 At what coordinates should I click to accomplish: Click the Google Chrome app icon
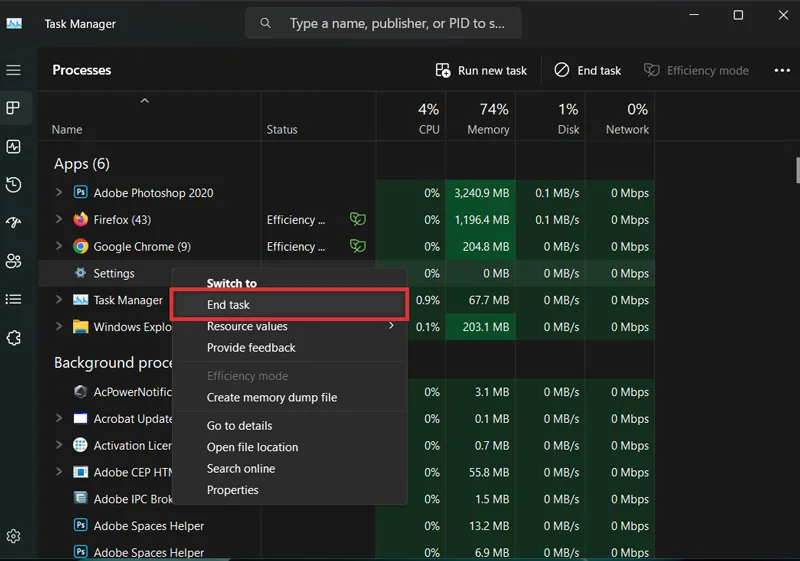[80, 246]
